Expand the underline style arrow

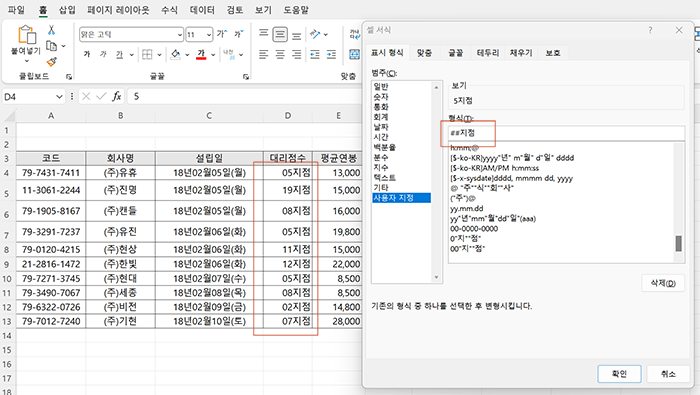pyautogui.click(x=132, y=55)
